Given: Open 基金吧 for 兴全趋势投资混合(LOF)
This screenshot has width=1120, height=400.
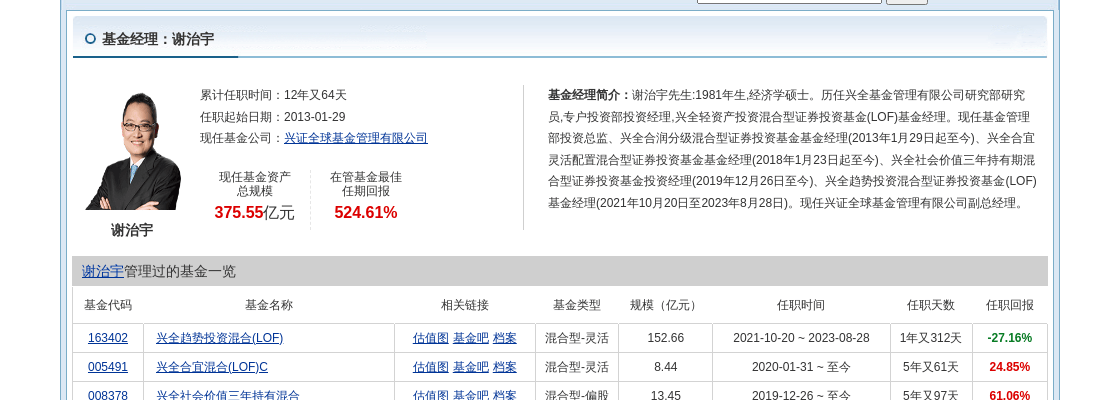Looking at the screenshot, I should (x=471, y=338).
